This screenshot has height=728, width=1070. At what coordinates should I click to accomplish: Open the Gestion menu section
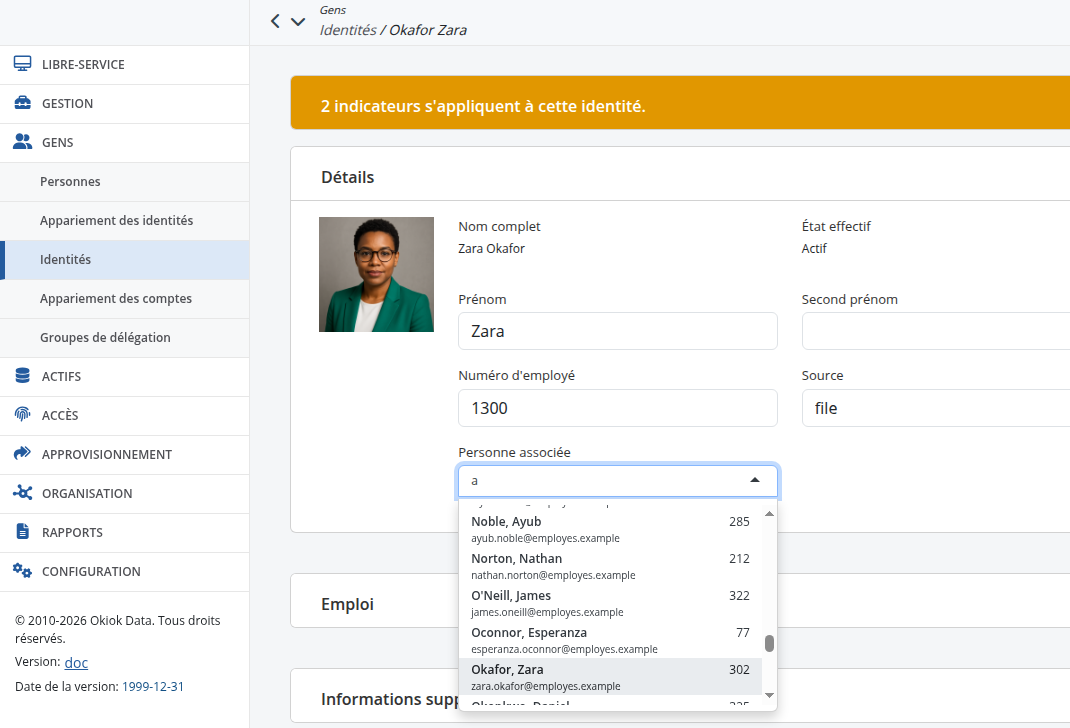(124, 104)
